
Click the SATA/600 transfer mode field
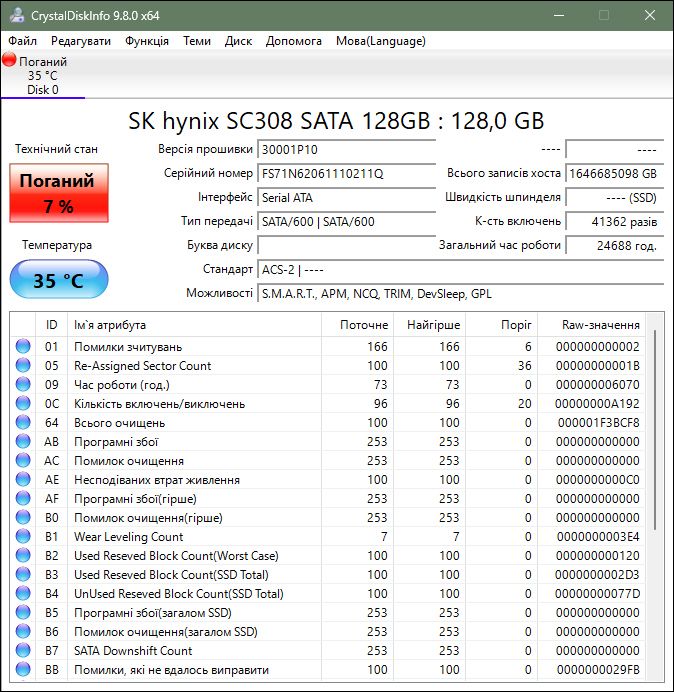click(x=346, y=221)
